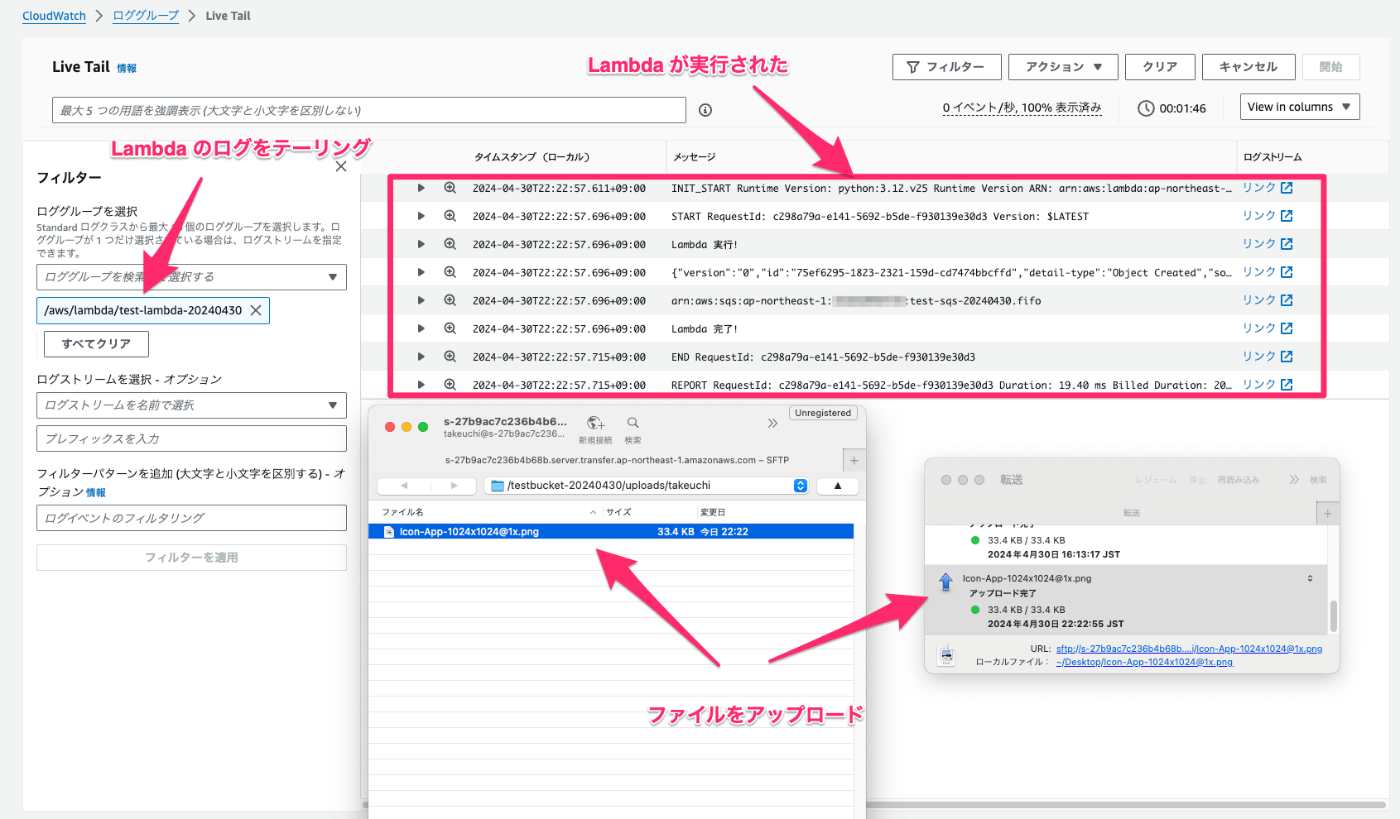The height and width of the screenshot is (819, 1400).
Task: Click the プレフィックスを入力 field
Action: pyautogui.click(x=192, y=438)
